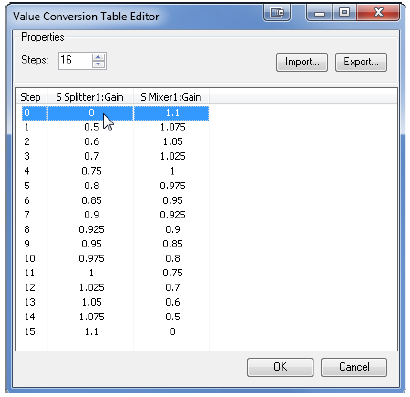
Task: Click the Step column header
Action: pos(32,97)
